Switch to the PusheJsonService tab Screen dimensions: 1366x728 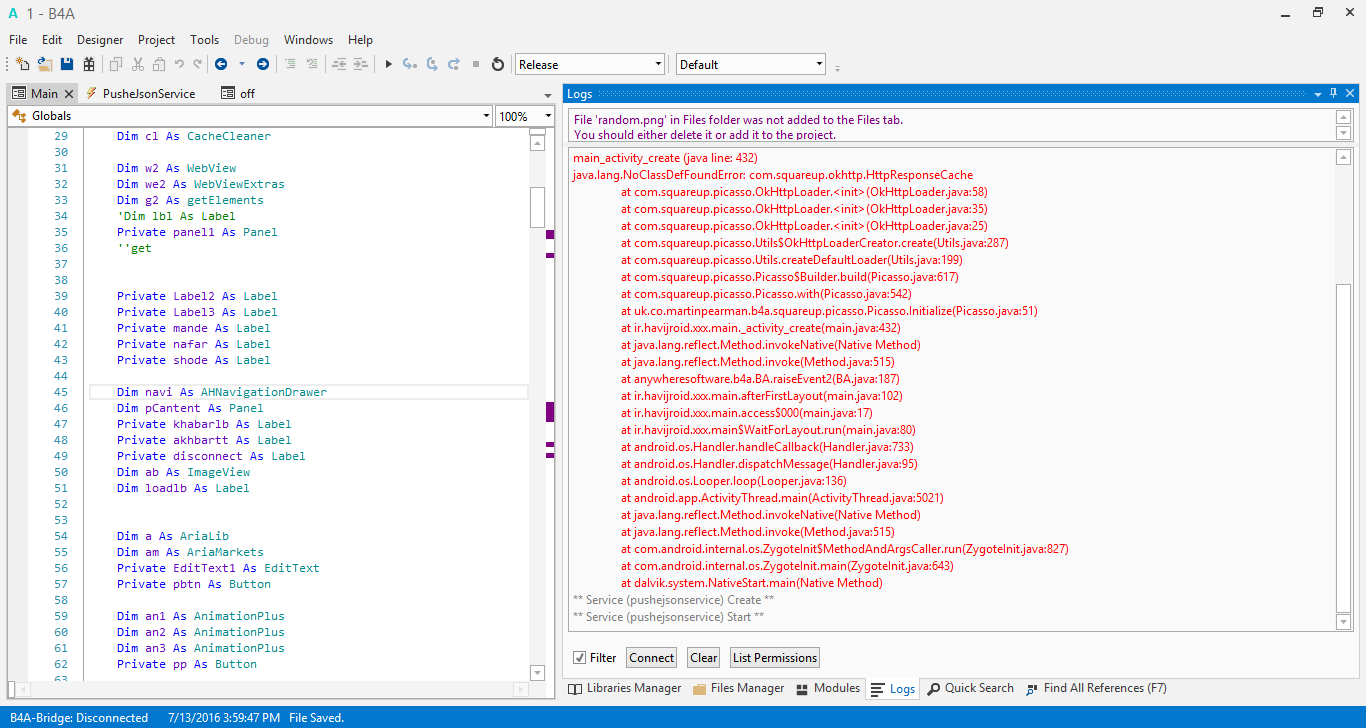[148, 93]
